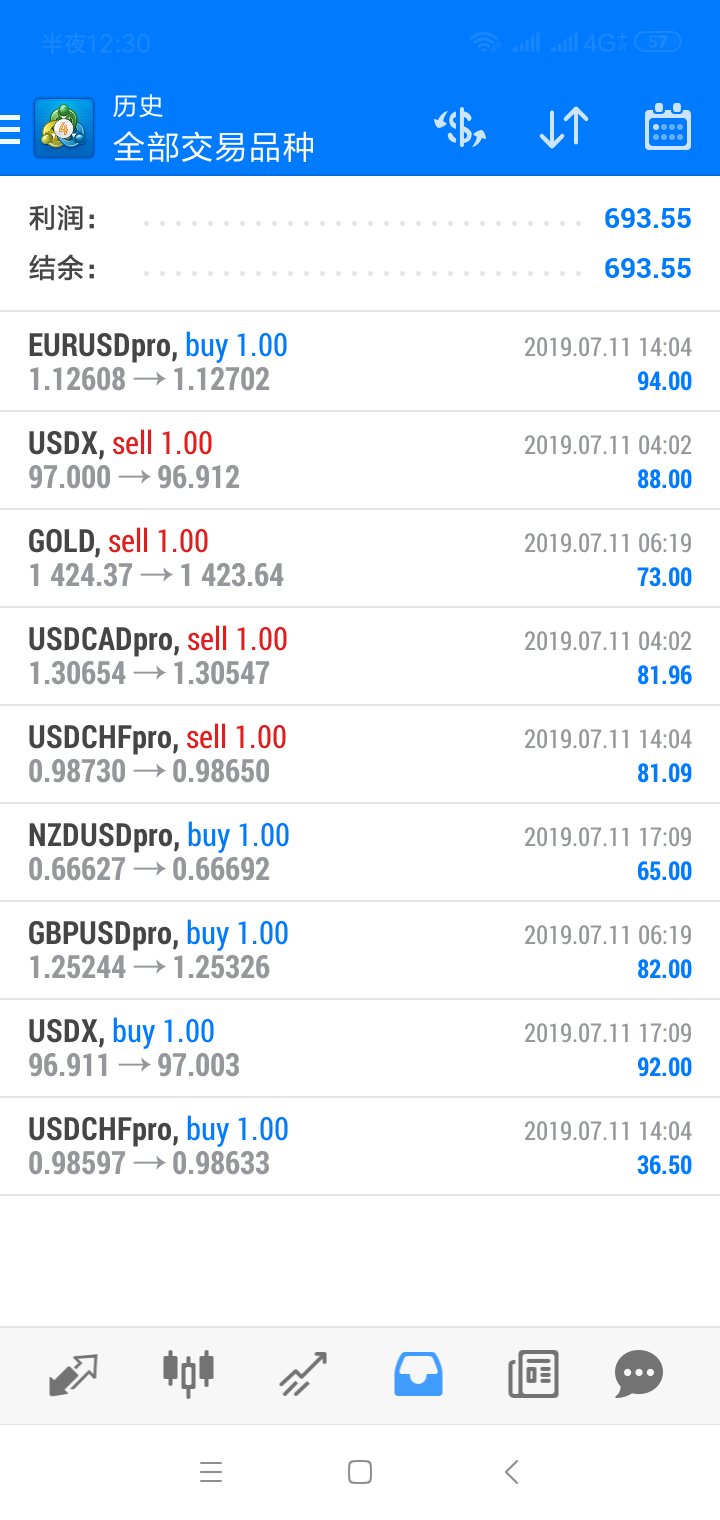Open the Chat messages tab
The image size is (720, 1520).
(639, 1373)
